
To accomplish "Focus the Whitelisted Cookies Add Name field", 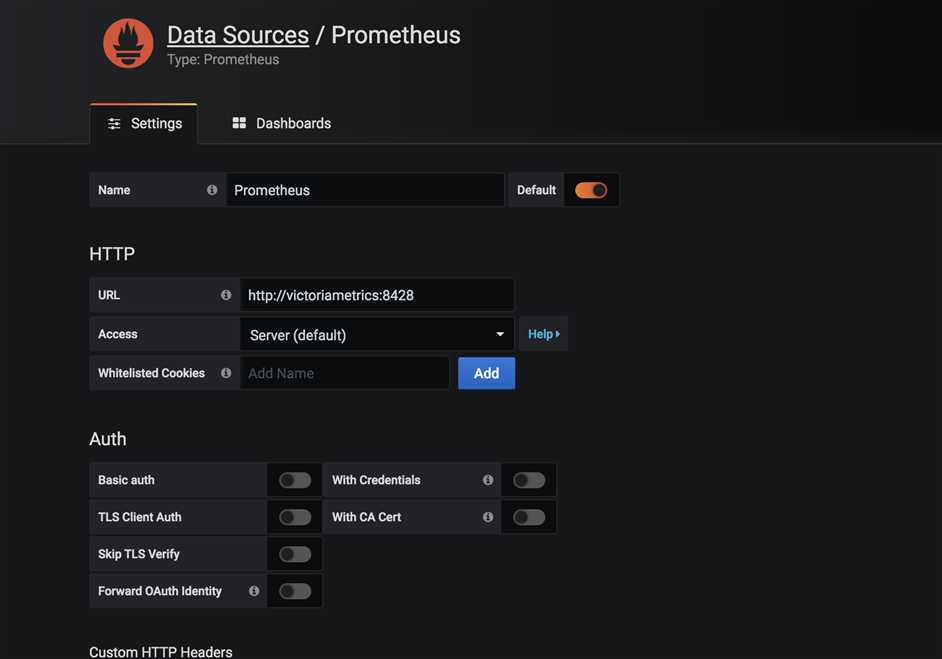I will (x=344, y=373).
